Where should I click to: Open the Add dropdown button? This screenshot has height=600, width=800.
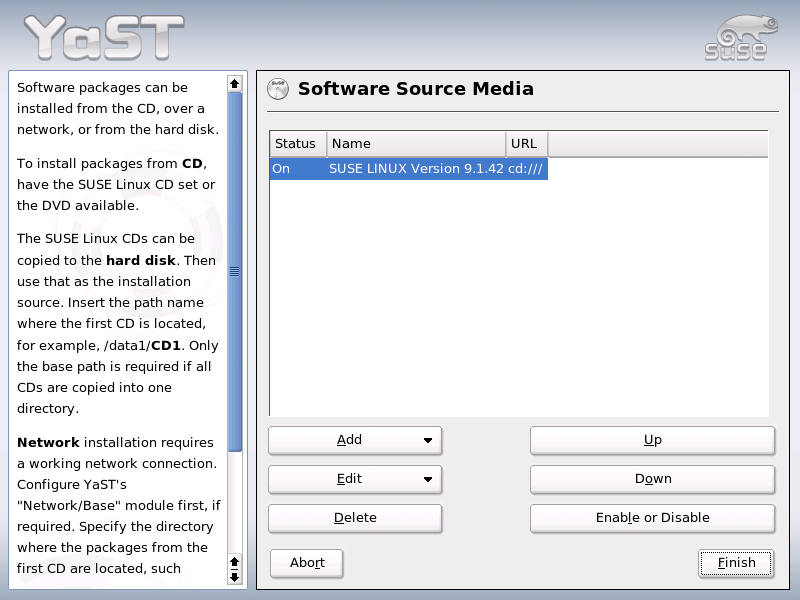[355, 440]
